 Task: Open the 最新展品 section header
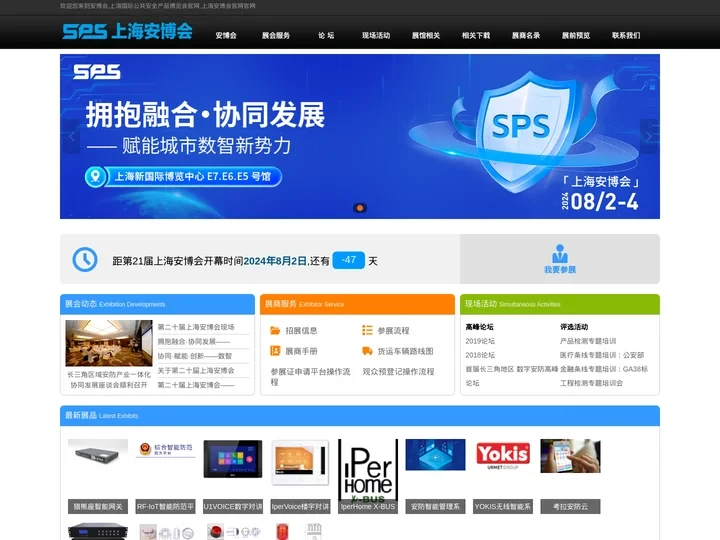(360, 416)
